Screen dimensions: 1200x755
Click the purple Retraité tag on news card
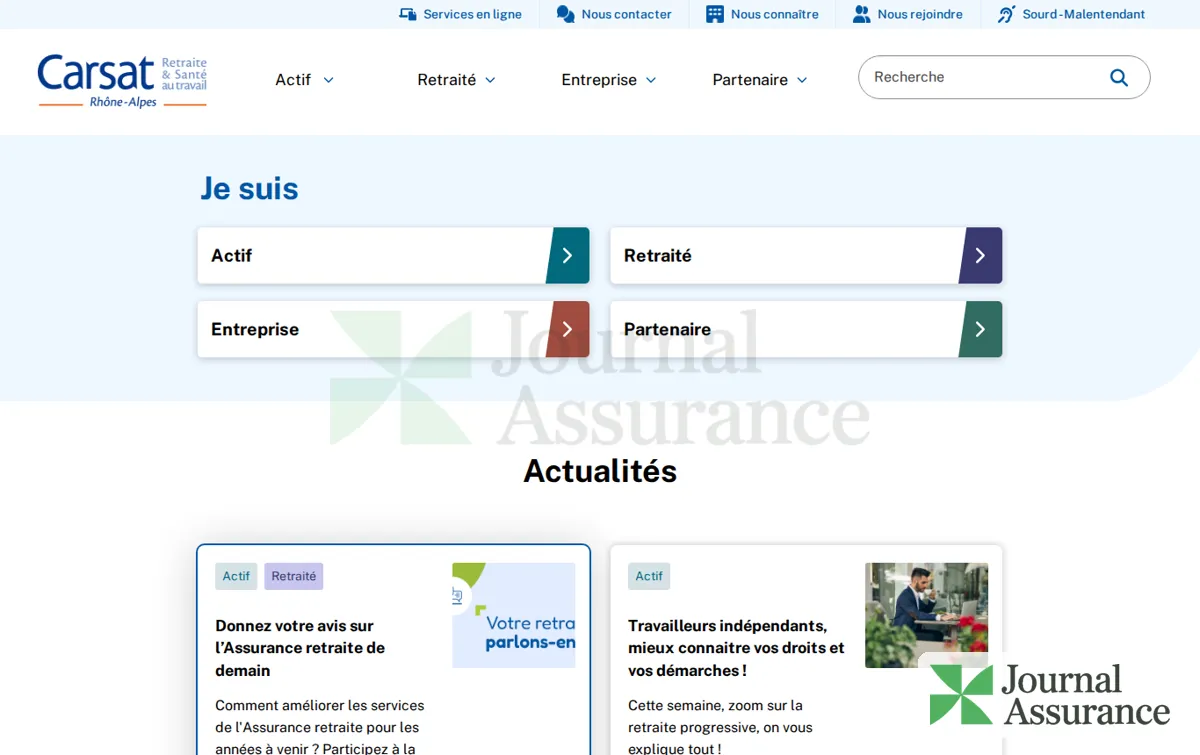point(294,576)
